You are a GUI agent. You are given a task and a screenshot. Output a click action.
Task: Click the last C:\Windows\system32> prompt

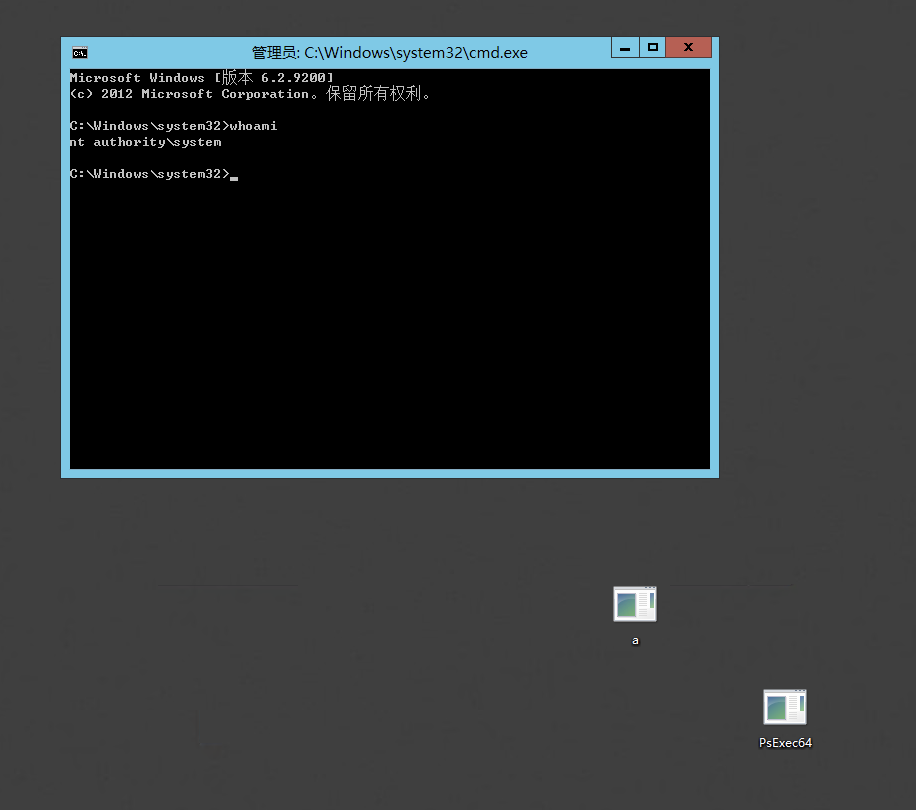tap(150, 174)
